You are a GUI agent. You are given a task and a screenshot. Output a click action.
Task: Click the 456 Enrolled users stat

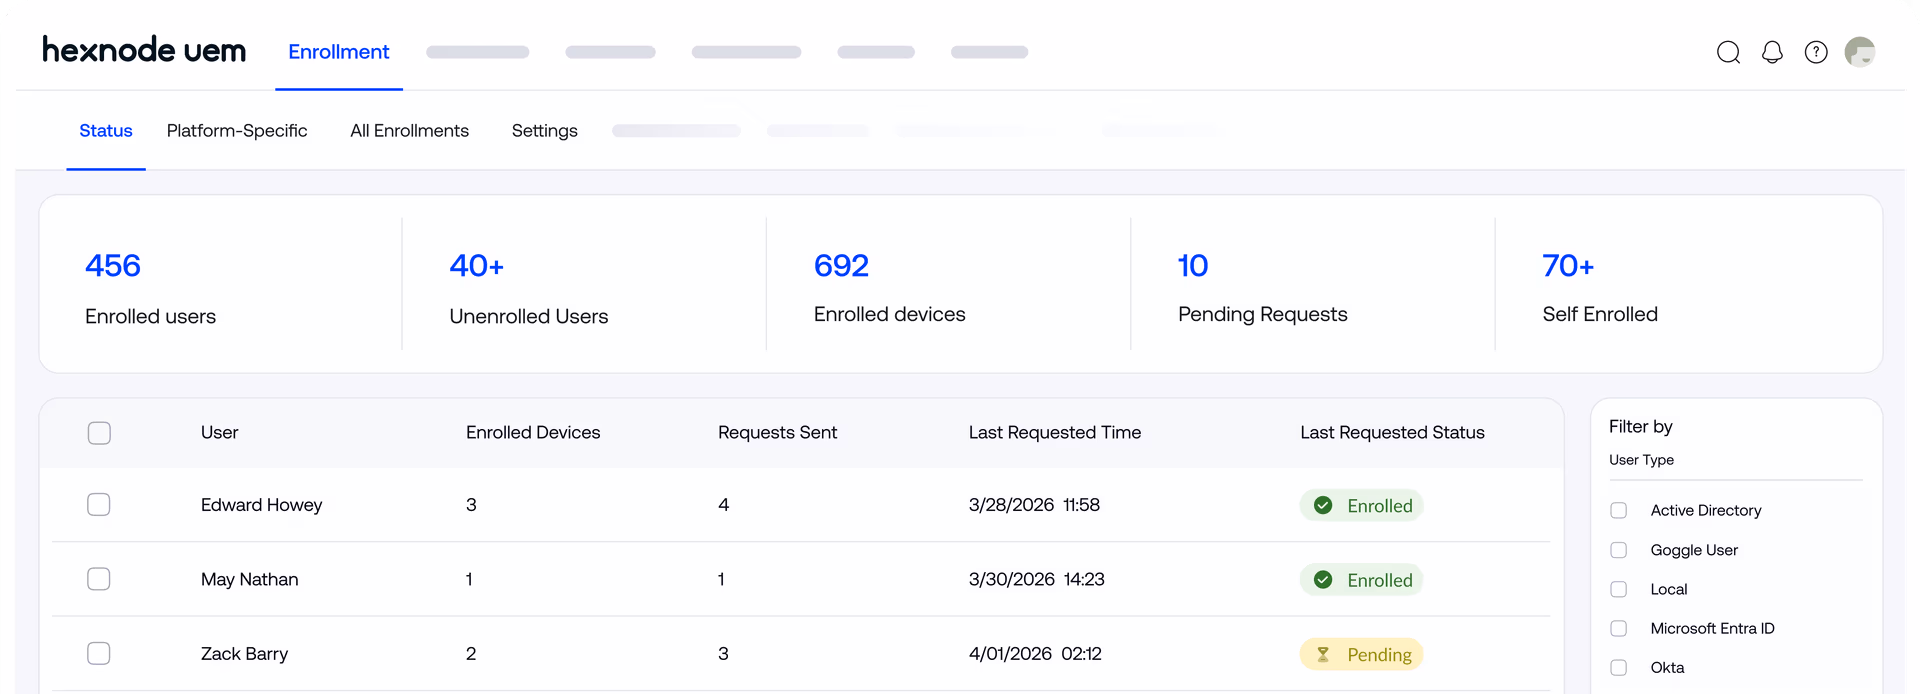click(150, 288)
